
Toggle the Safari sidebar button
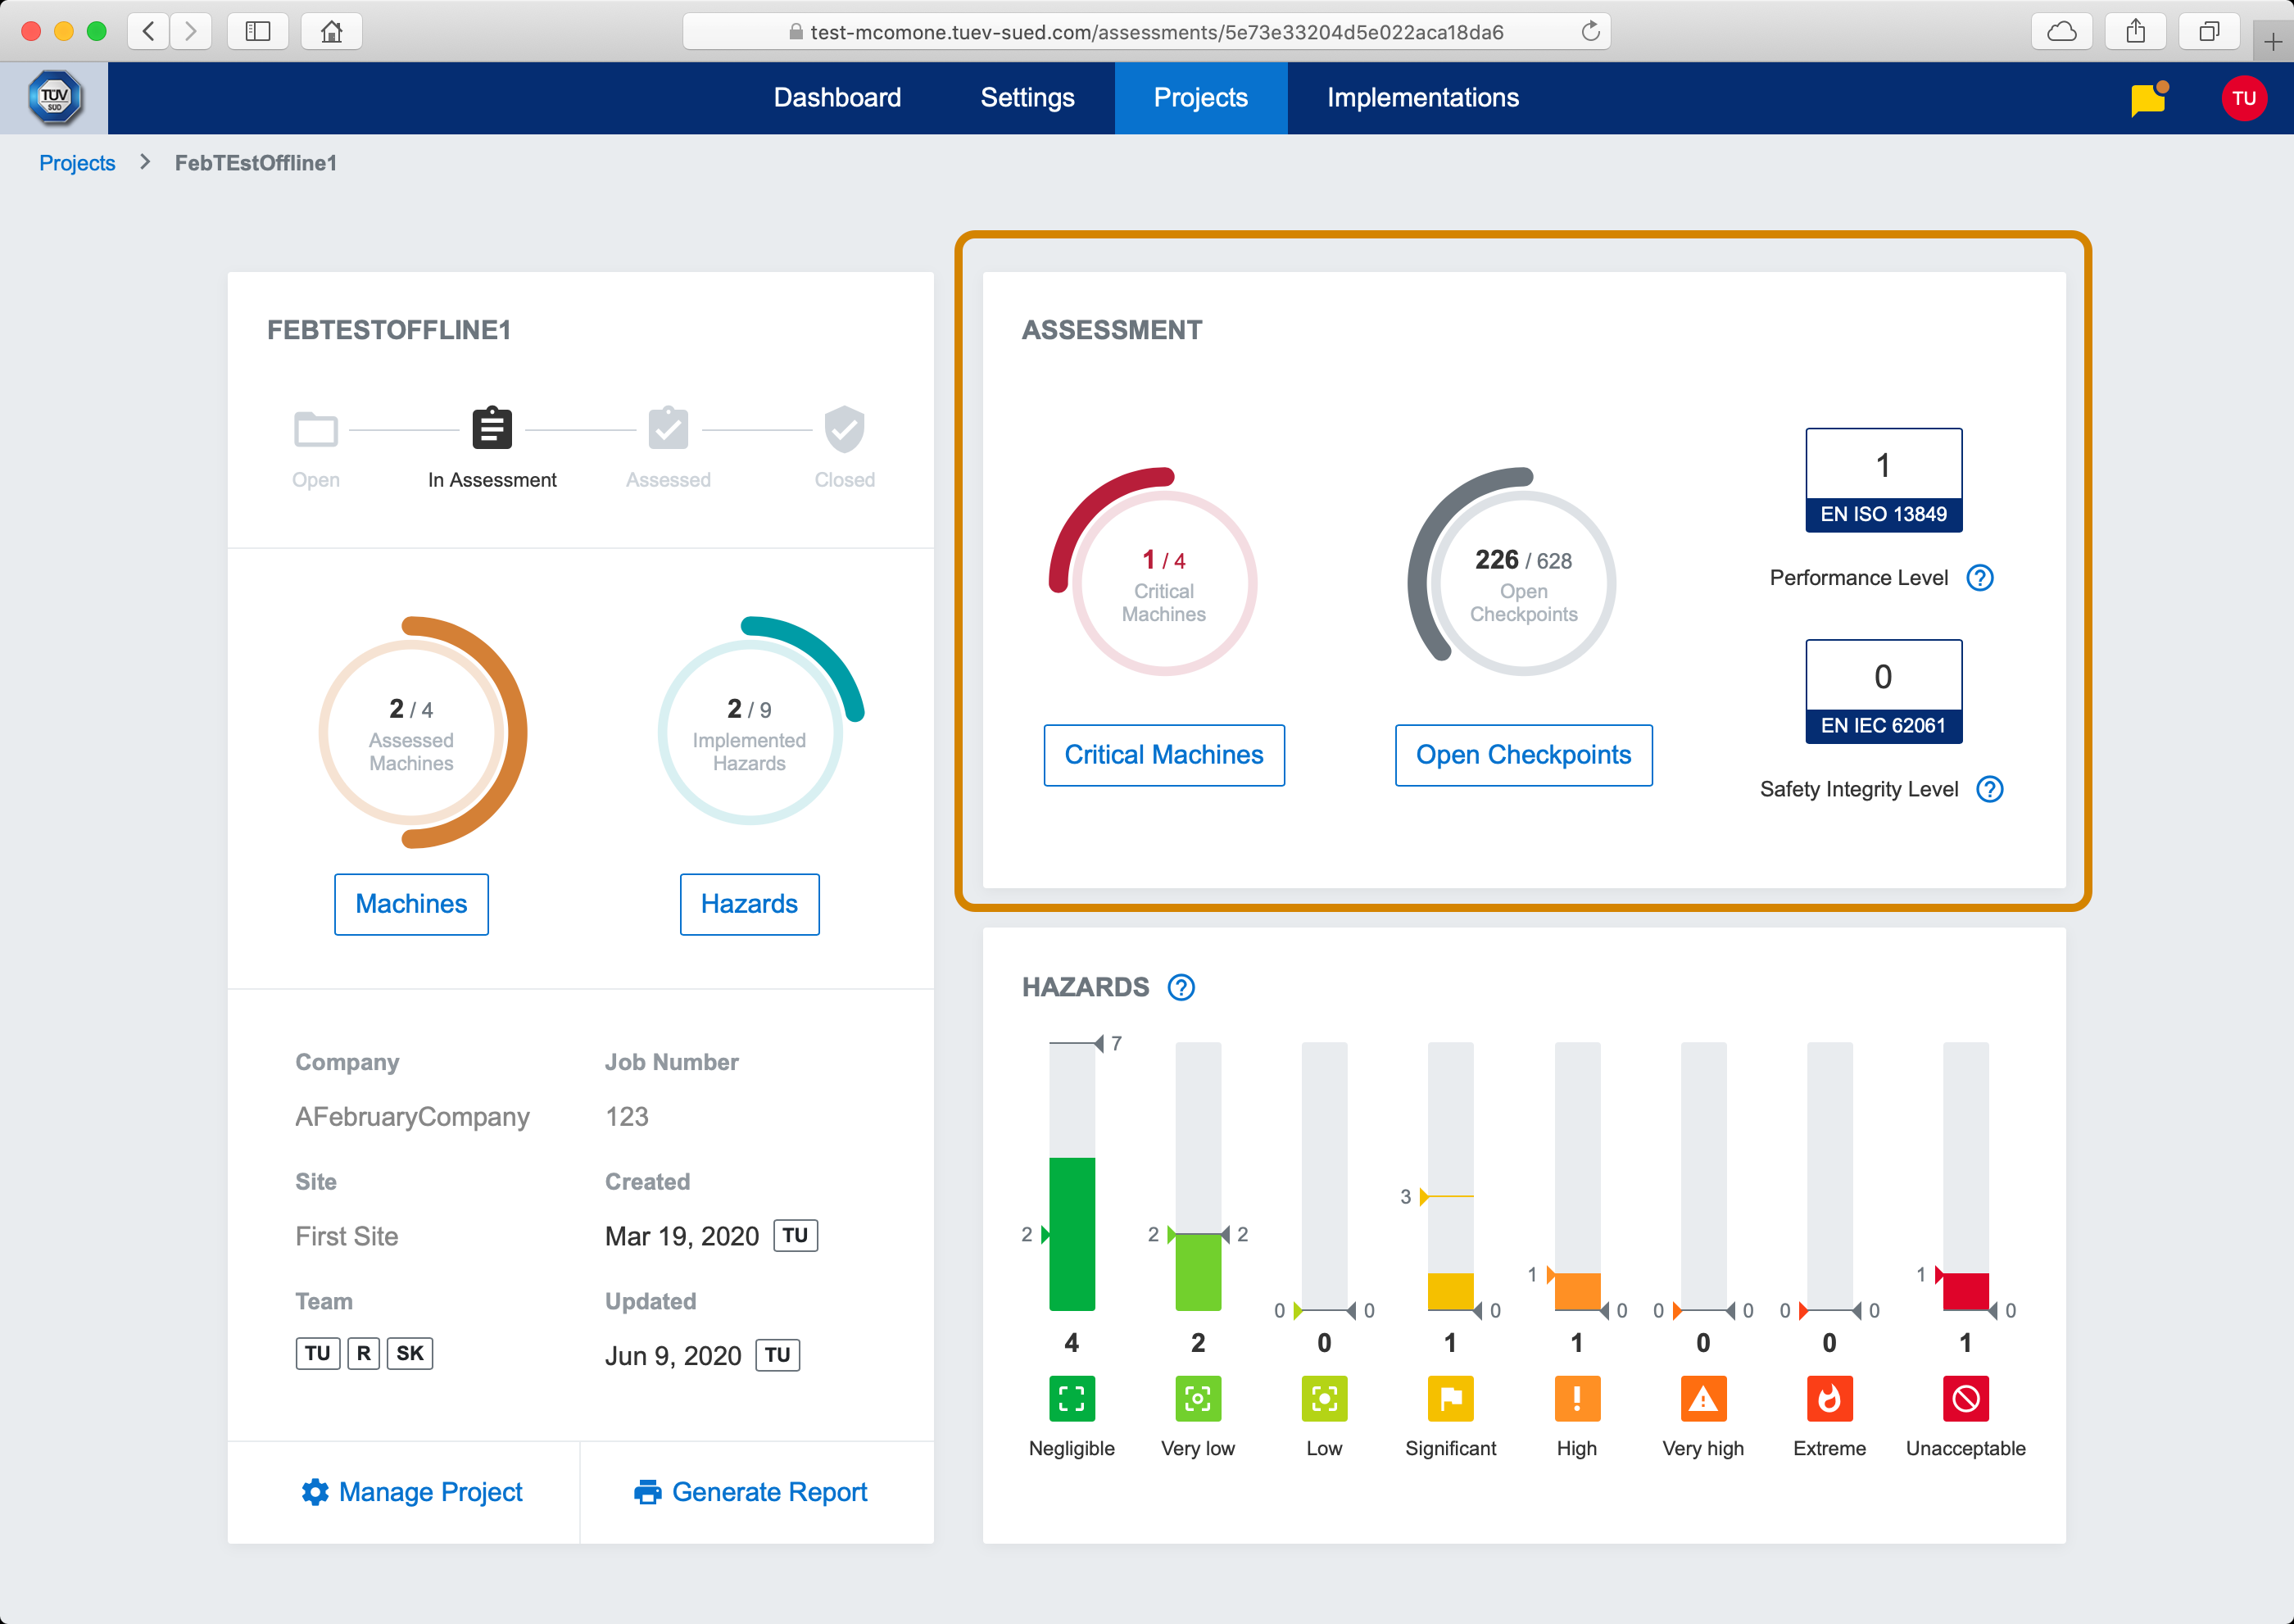click(258, 31)
